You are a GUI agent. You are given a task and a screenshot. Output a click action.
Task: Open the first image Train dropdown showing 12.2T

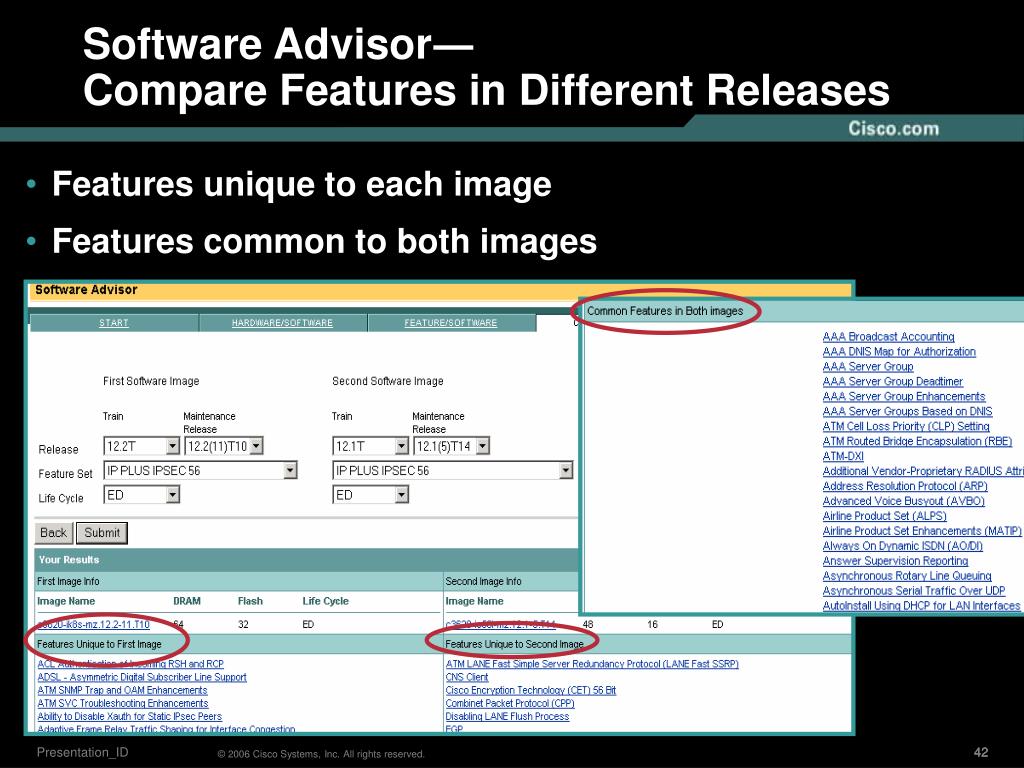(x=141, y=446)
